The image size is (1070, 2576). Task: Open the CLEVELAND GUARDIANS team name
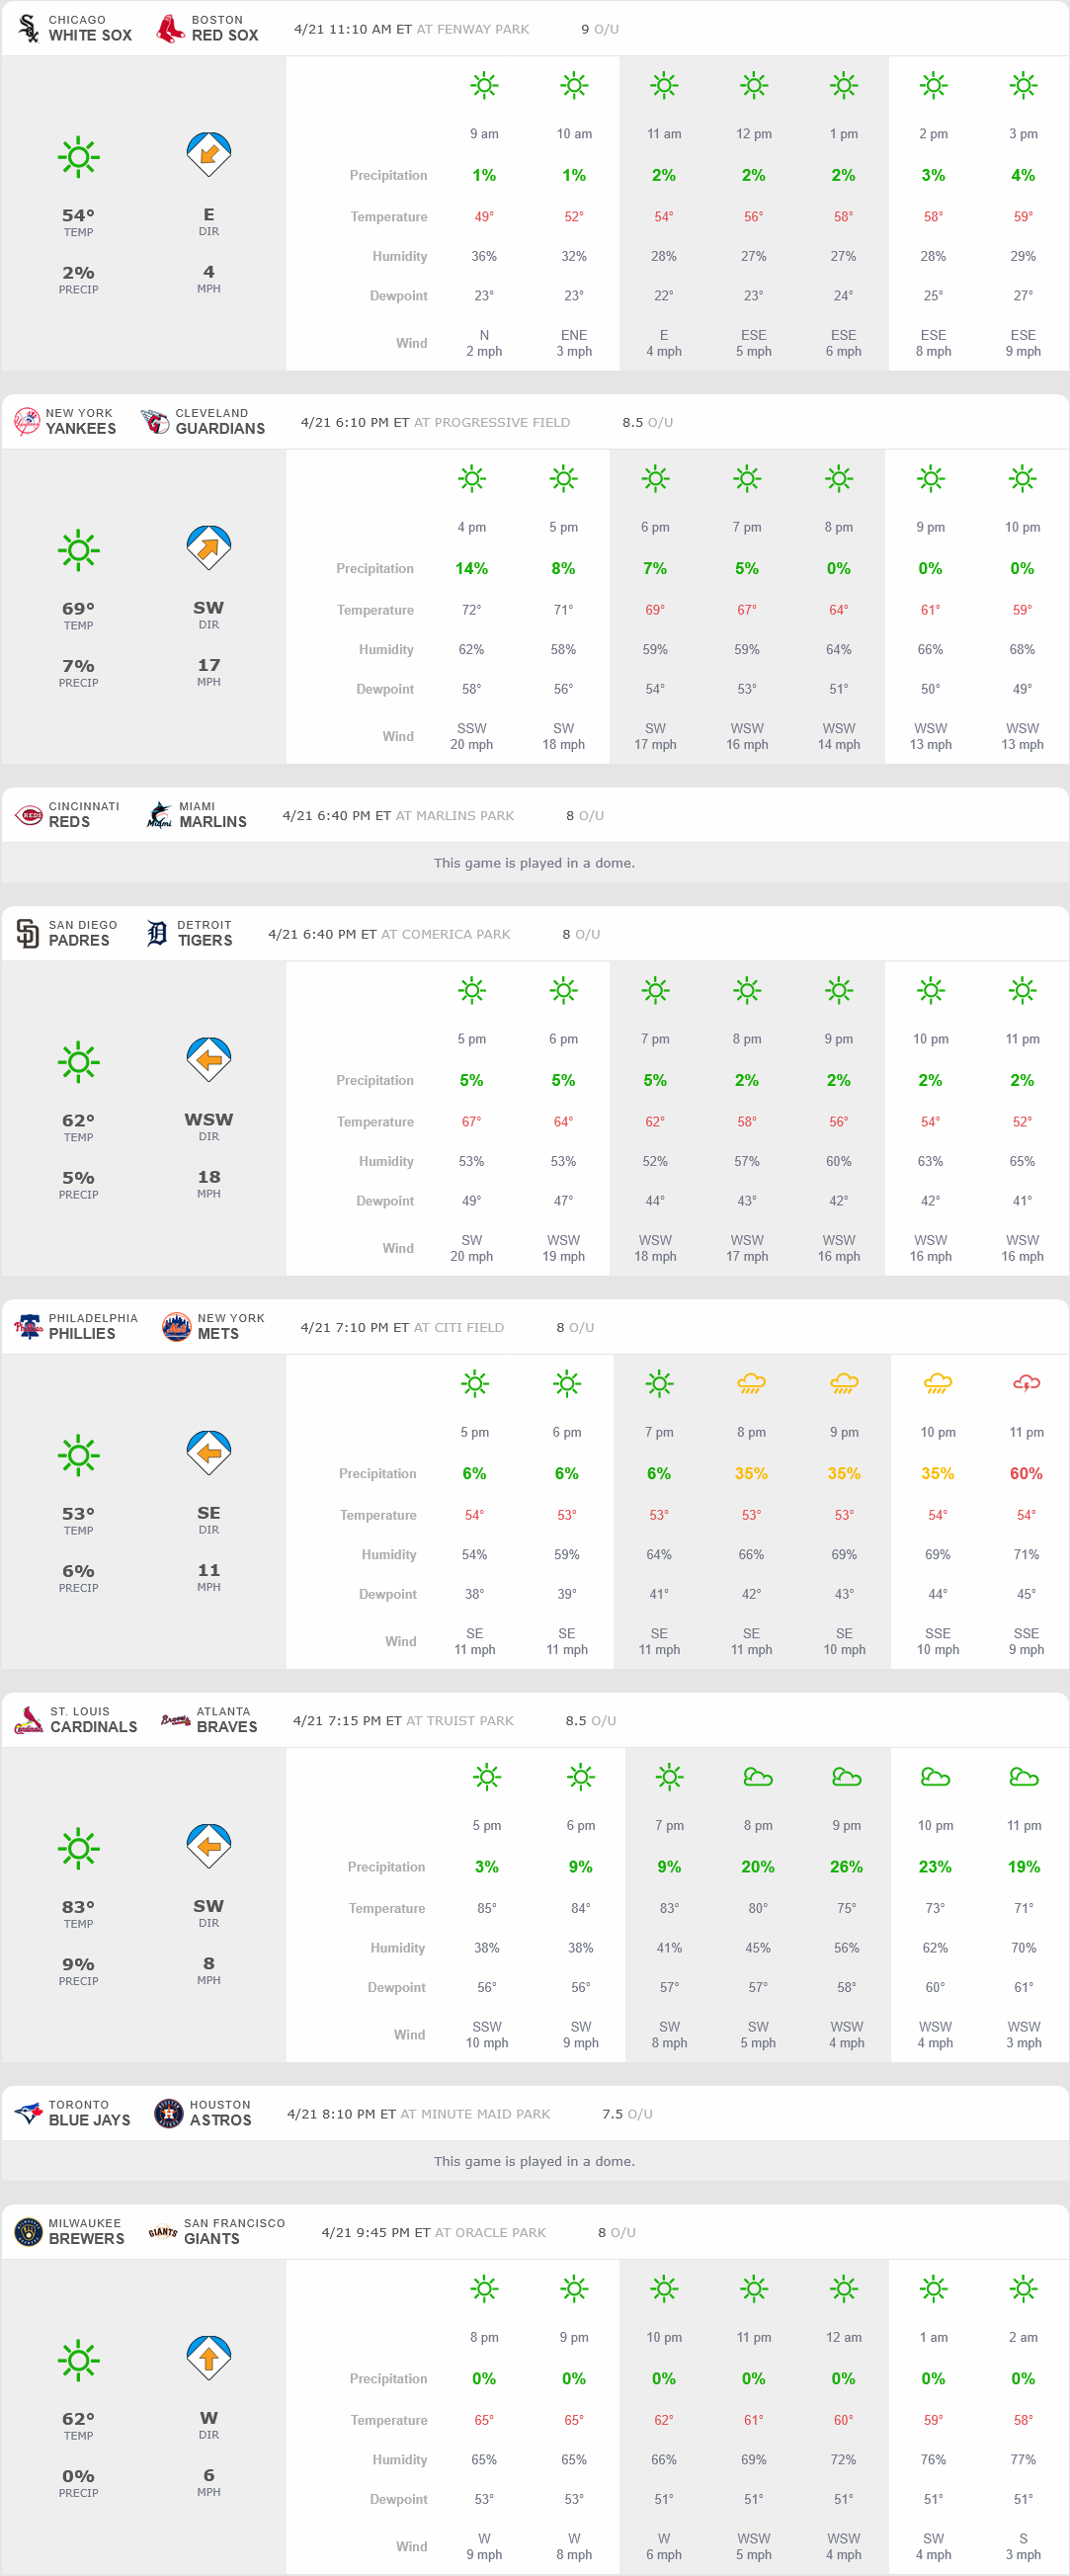(220, 421)
